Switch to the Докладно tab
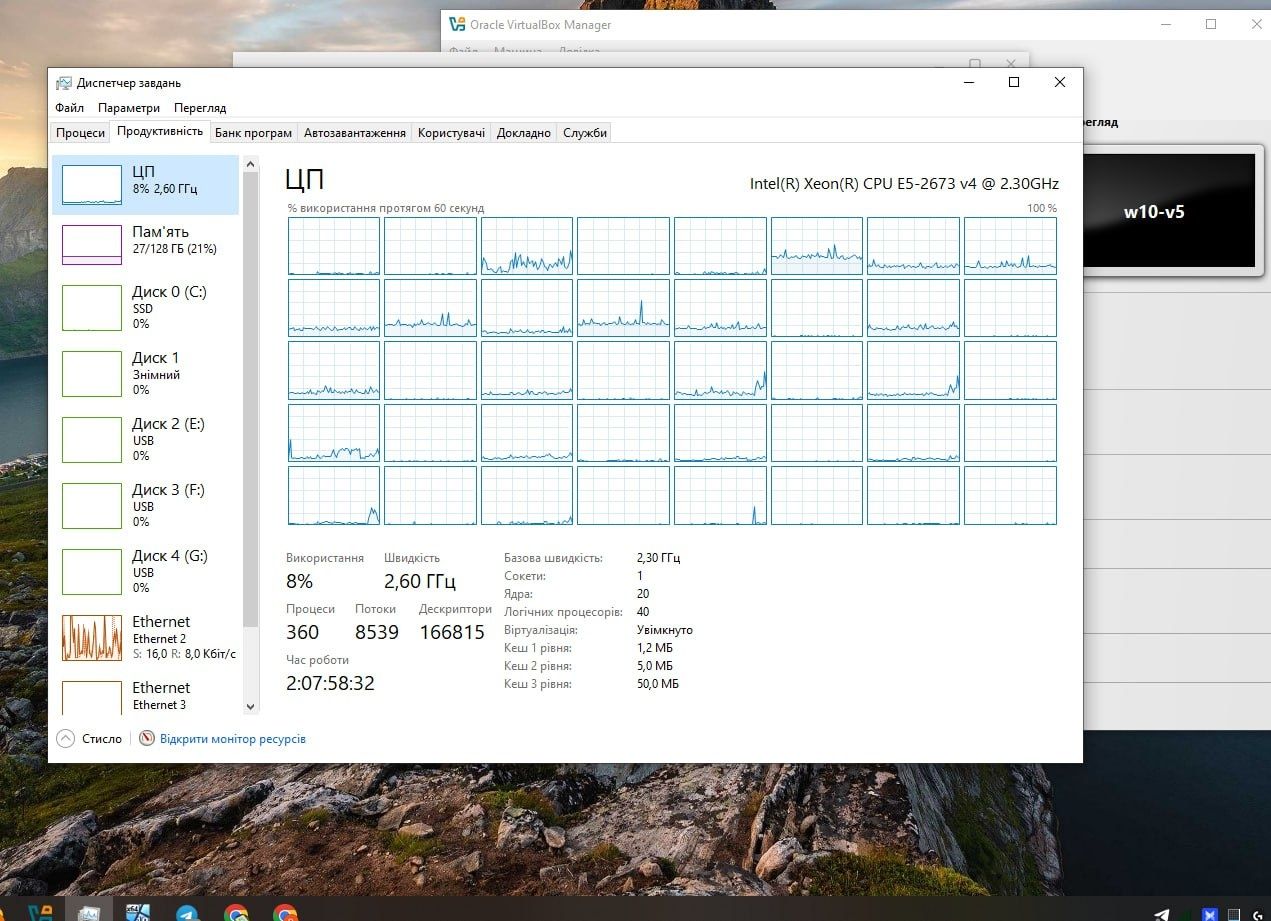The height and width of the screenshot is (921, 1271). coord(524,132)
